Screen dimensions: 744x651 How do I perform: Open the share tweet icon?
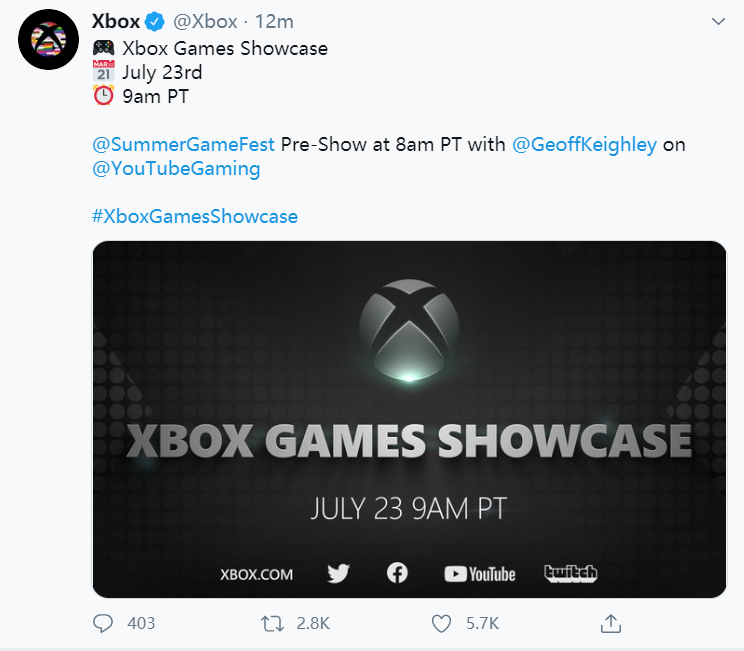point(610,623)
